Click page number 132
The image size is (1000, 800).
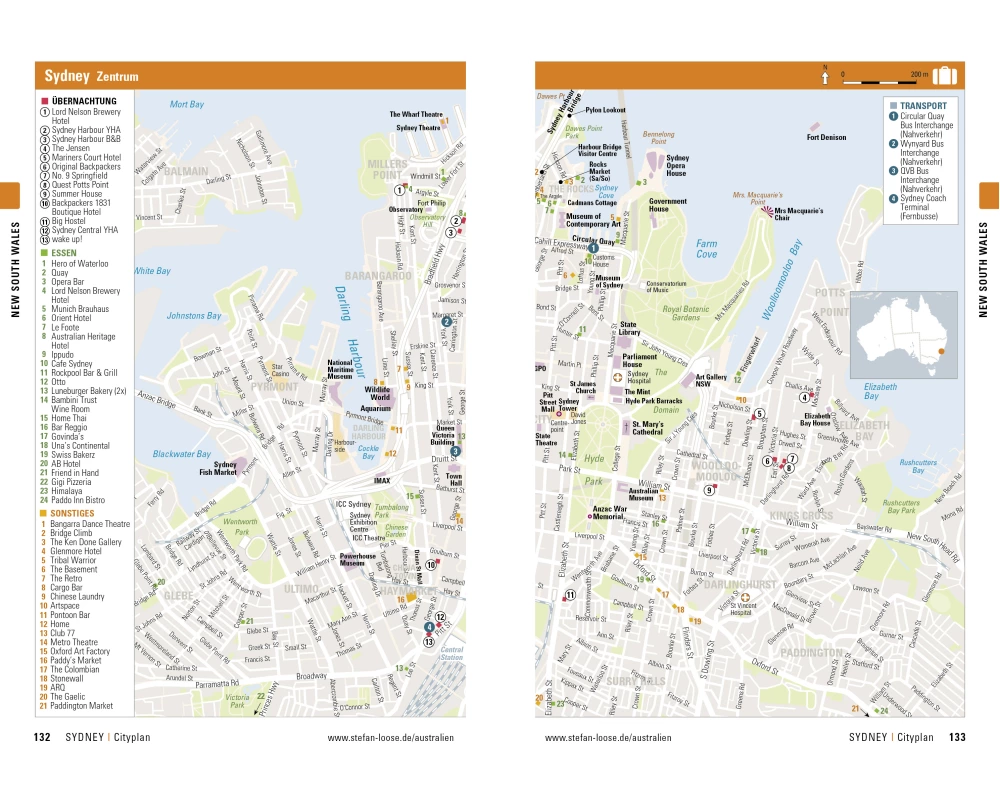pos(42,737)
